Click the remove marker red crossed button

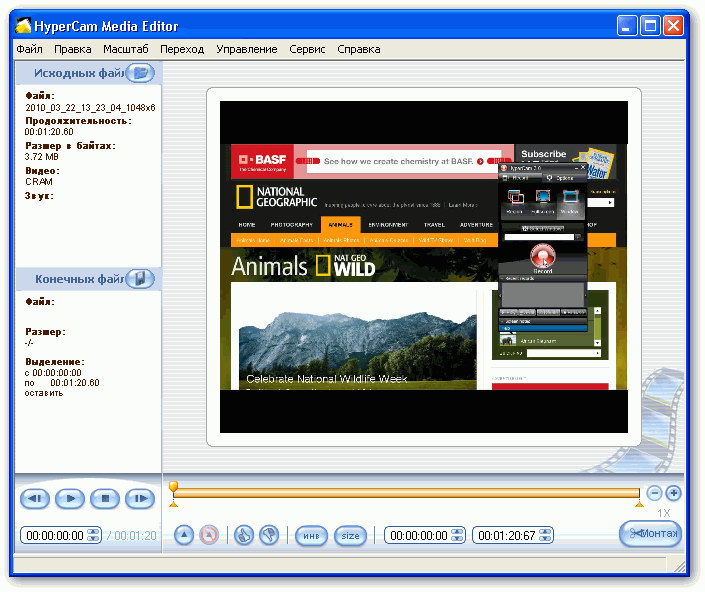point(209,535)
